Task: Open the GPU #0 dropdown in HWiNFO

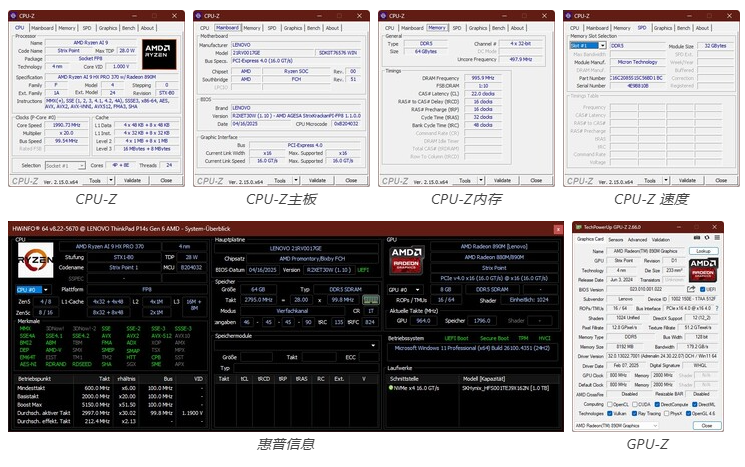Action: 403,289
